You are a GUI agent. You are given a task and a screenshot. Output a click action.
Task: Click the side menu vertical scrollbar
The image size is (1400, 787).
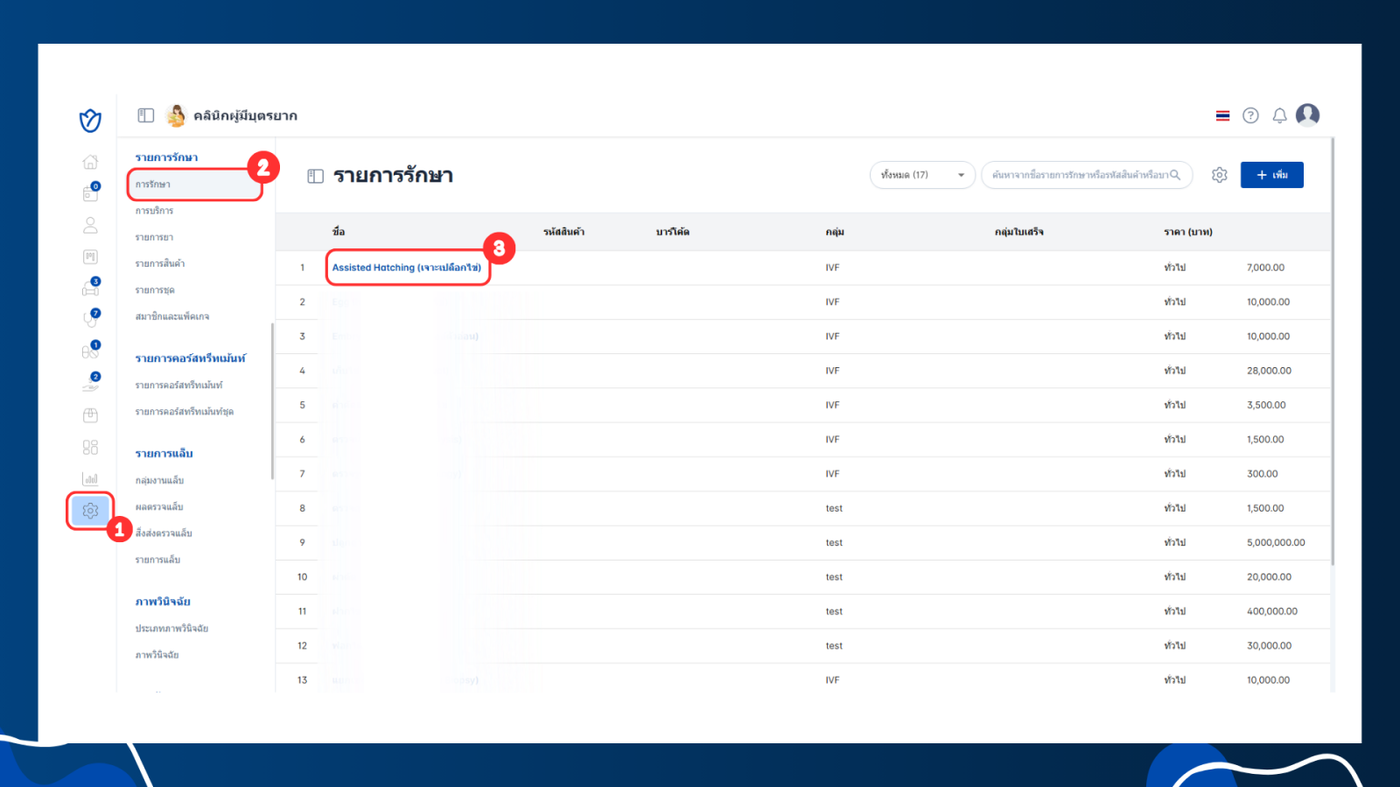[x=273, y=400]
